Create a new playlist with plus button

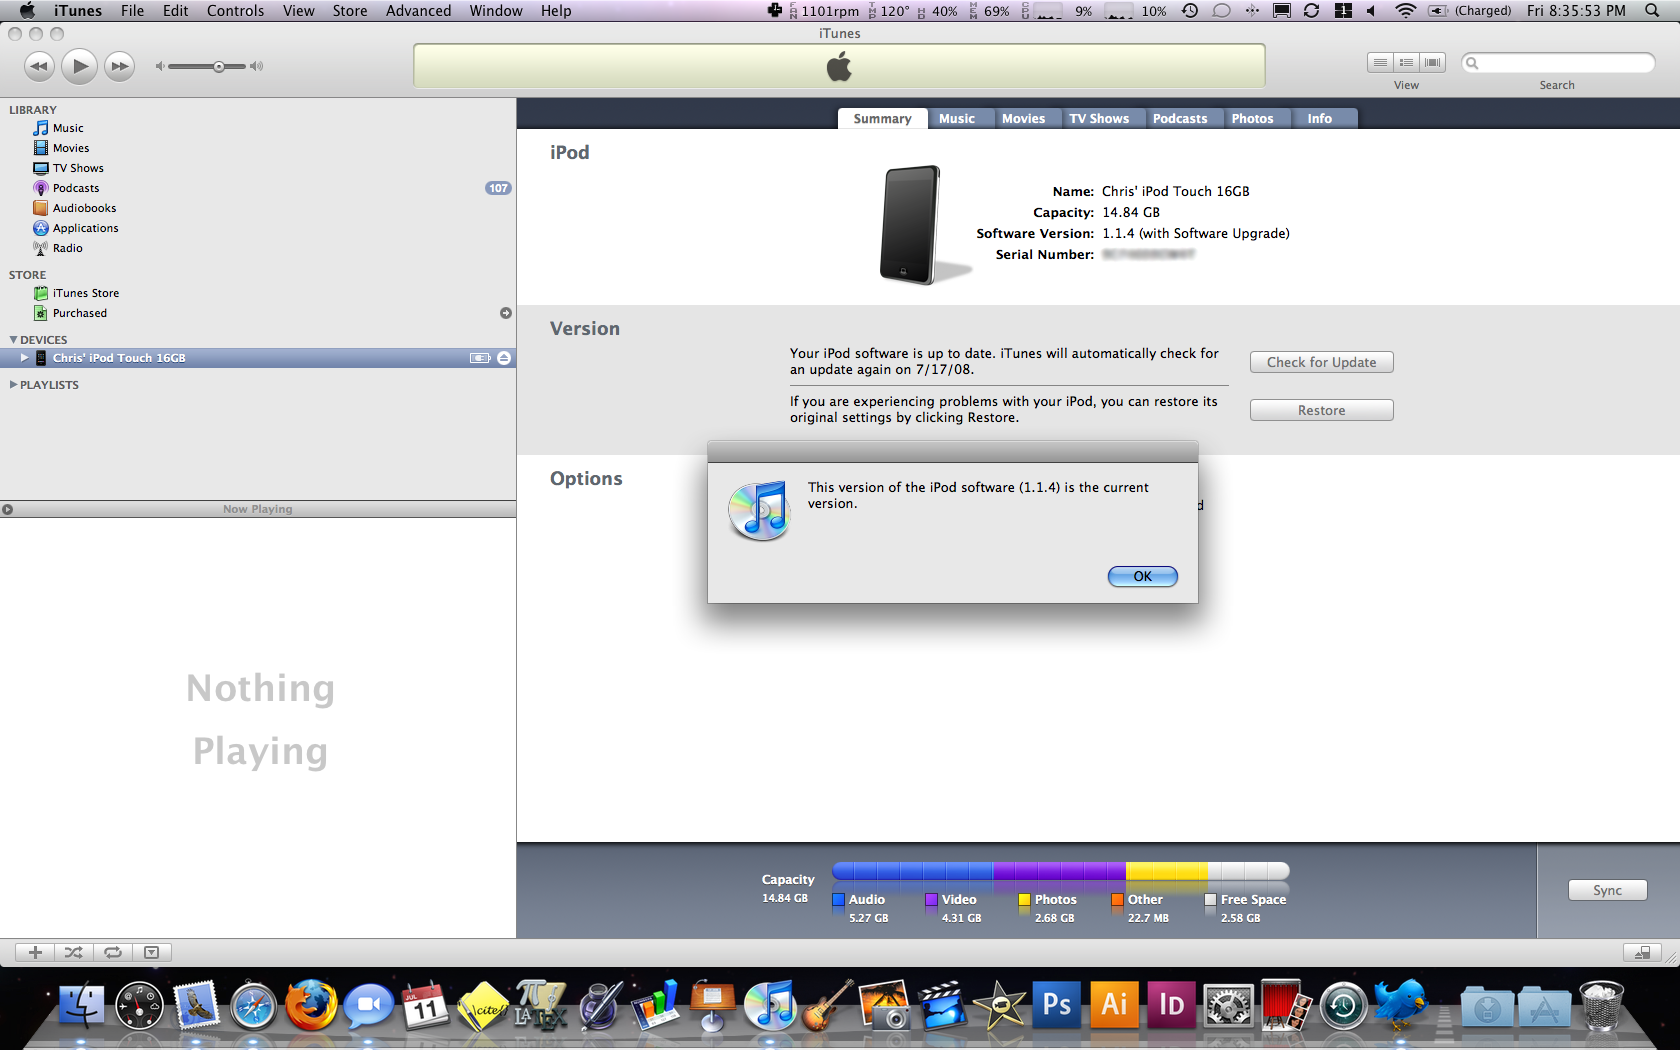point(35,952)
